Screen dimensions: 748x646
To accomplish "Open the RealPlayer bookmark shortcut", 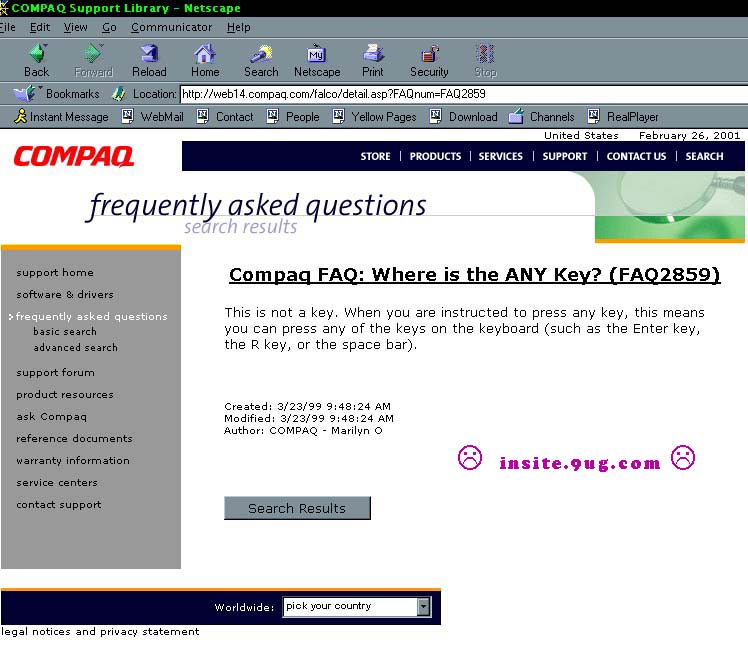I will (x=622, y=117).
